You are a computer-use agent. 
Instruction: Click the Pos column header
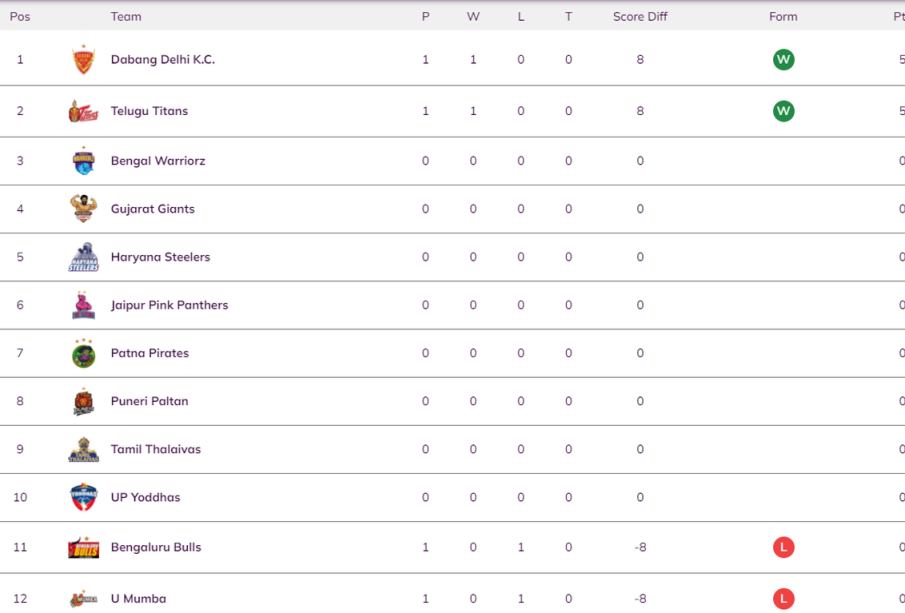(20, 17)
